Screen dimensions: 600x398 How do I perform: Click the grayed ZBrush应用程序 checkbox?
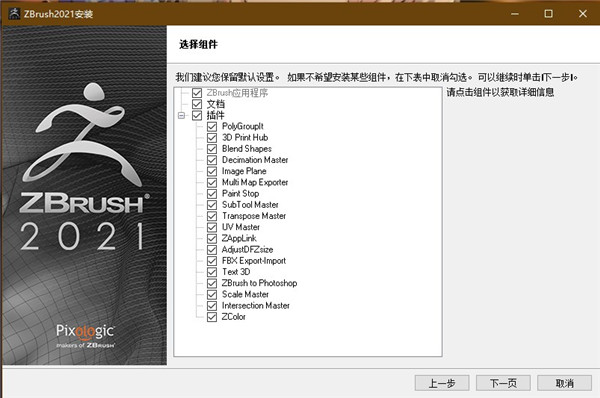[197, 93]
